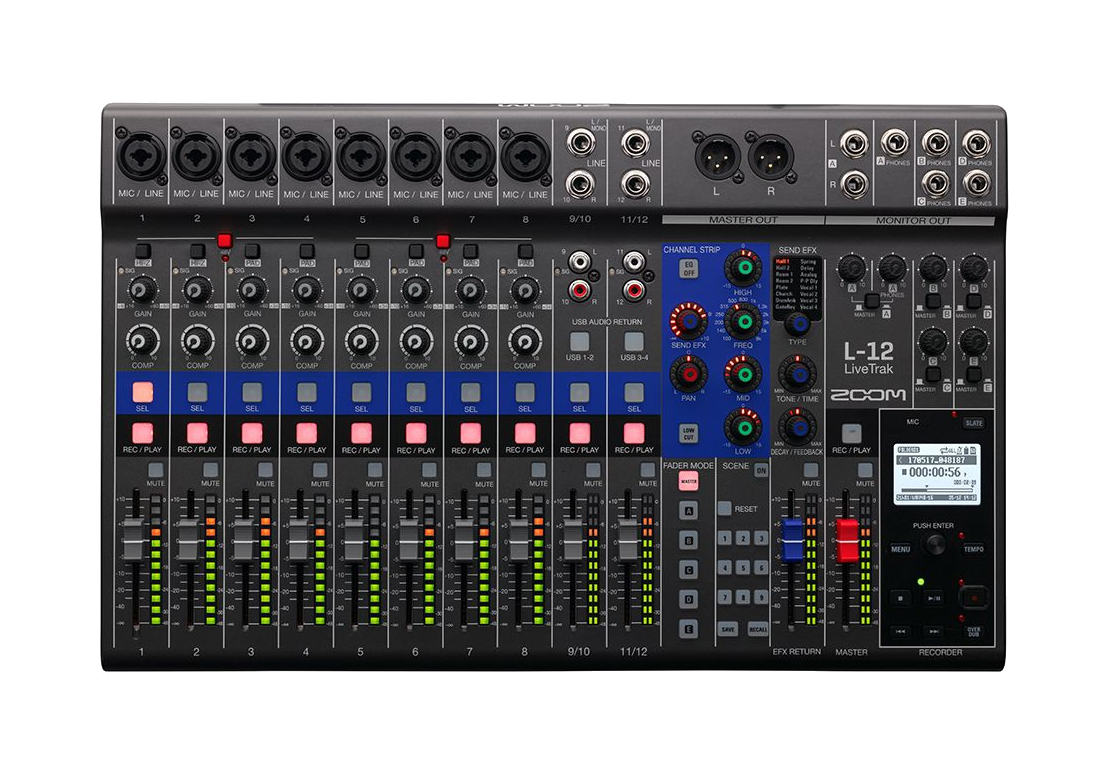The height and width of the screenshot is (775, 1109).
Task: Toggle the EQ OFF button
Action: (688, 269)
